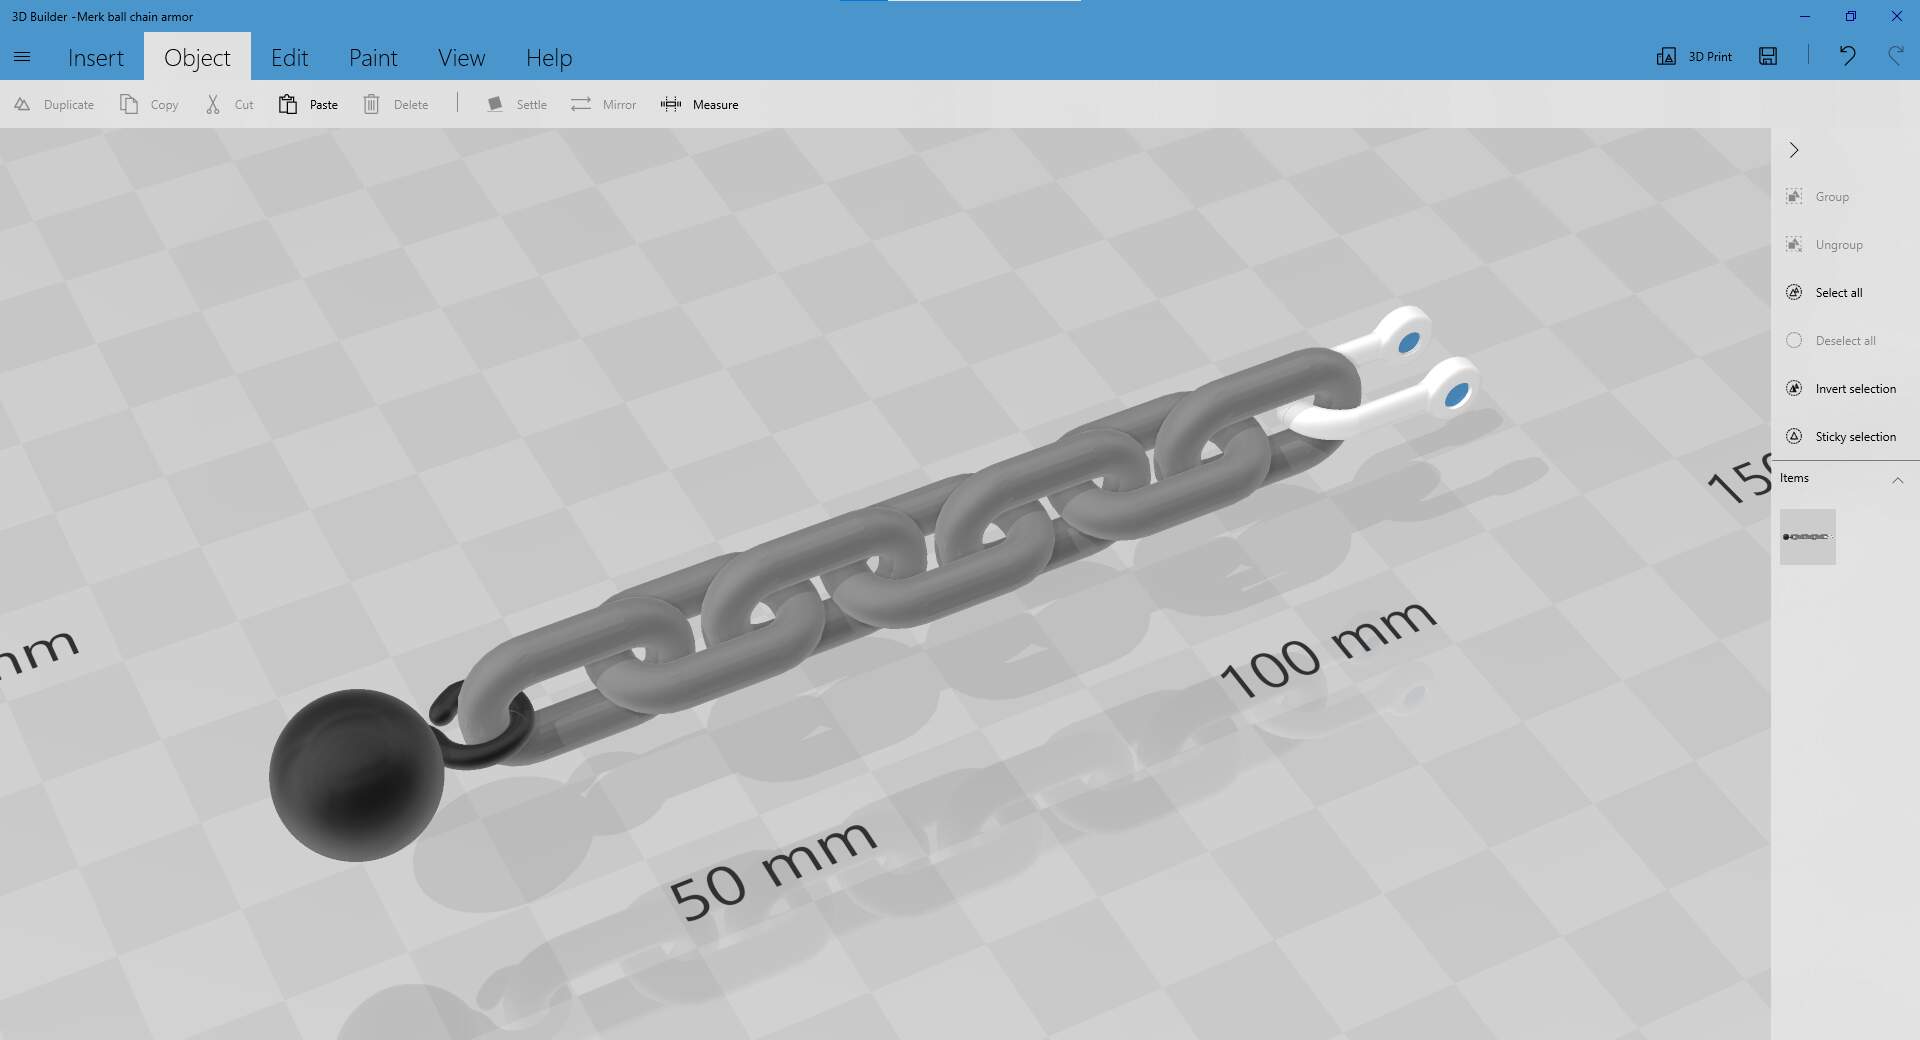Click the Select all icon
The image size is (1920, 1040).
[x=1794, y=292]
